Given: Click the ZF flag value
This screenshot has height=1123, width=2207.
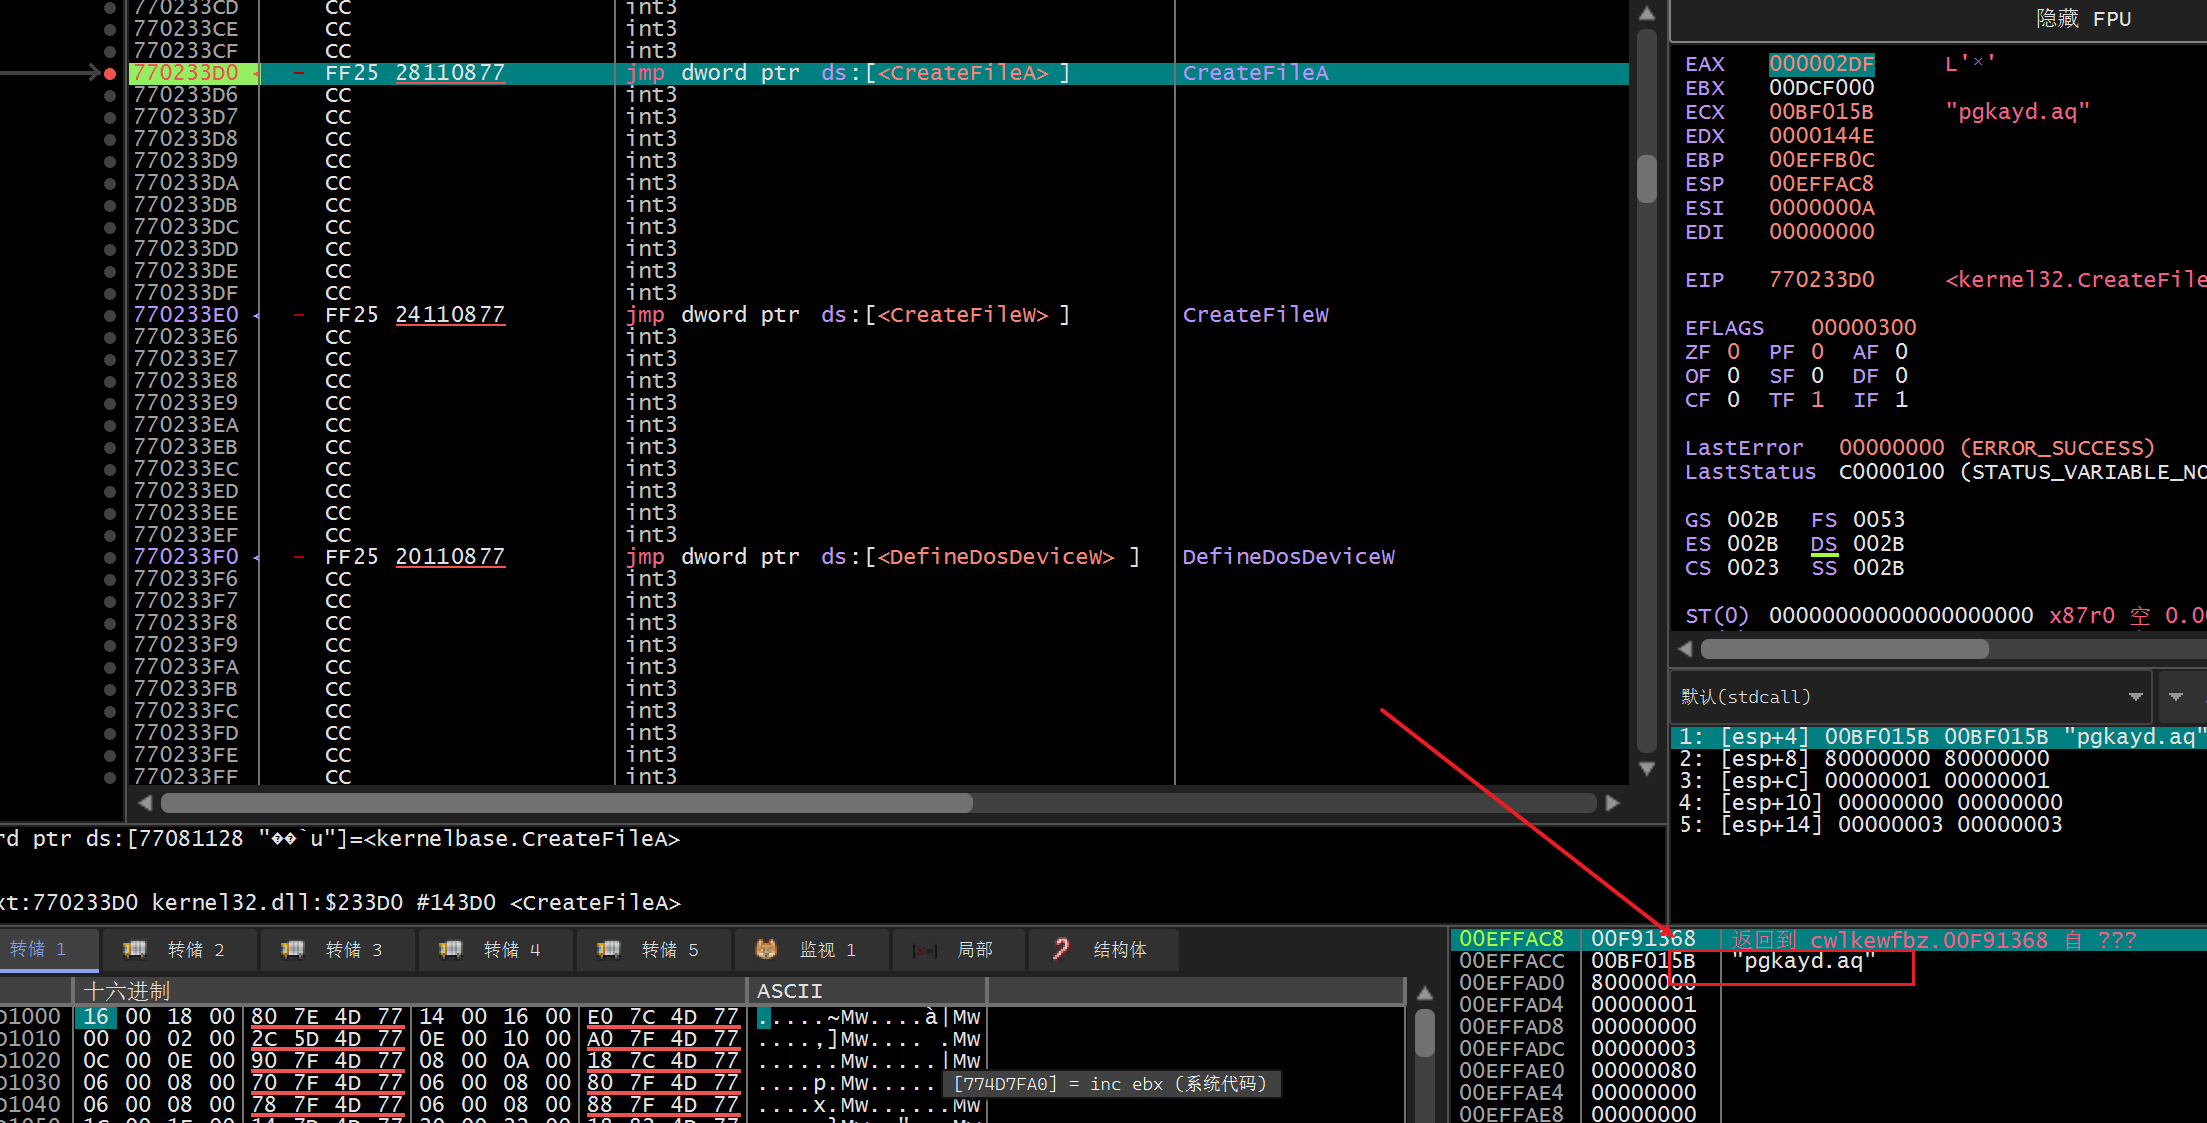Looking at the screenshot, I should [x=1733, y=352].
